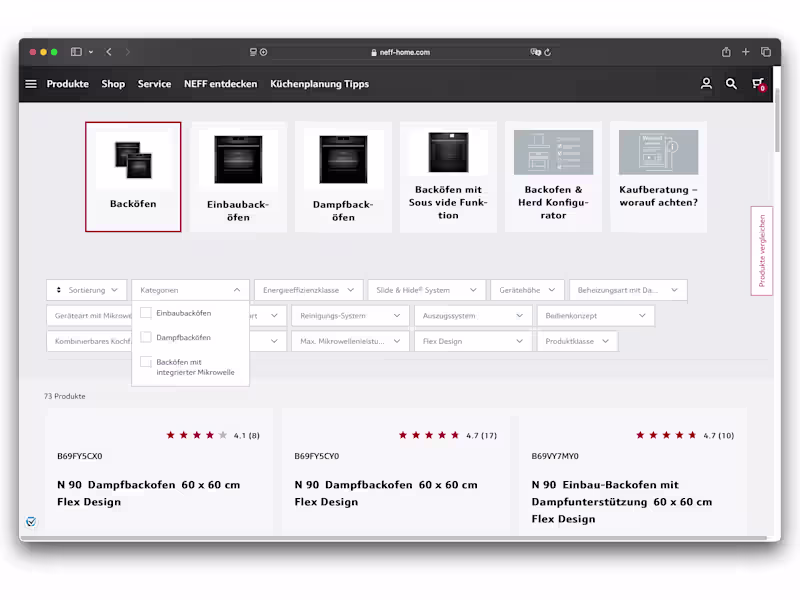Open the Auszugssystem filter dropdown
This screenshot has width=800, height=600.
click(473, 315)
